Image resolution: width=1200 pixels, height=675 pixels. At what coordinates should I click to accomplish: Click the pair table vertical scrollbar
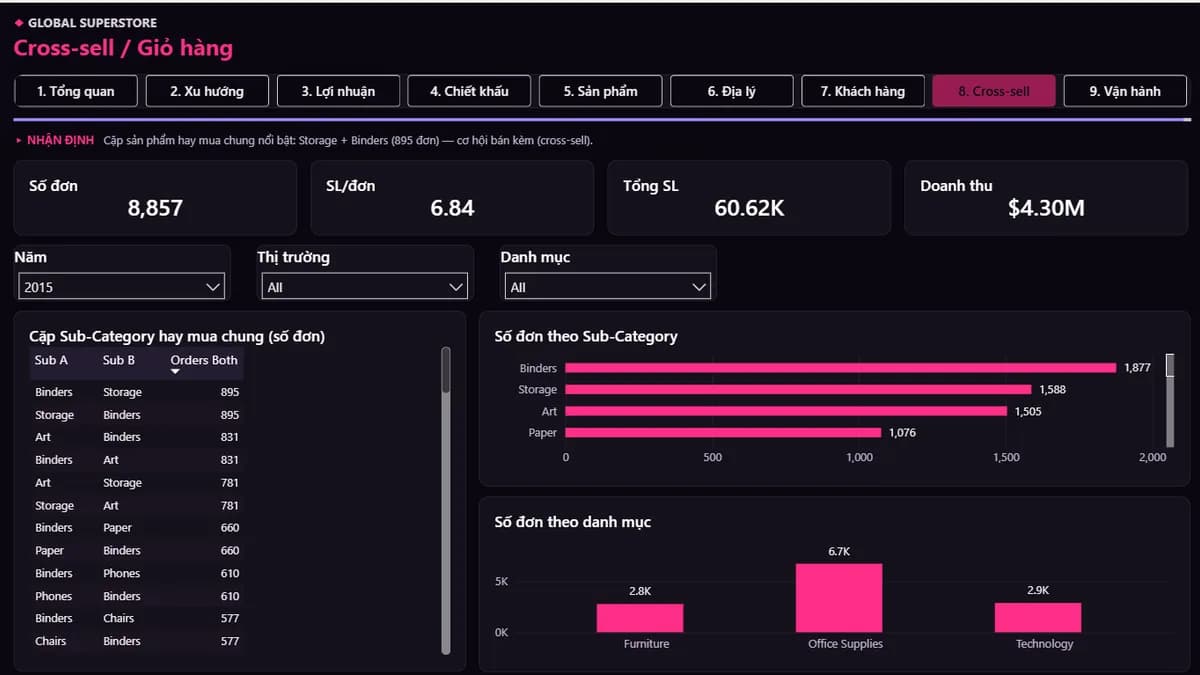pyautogui.click(x=446, y=500)
